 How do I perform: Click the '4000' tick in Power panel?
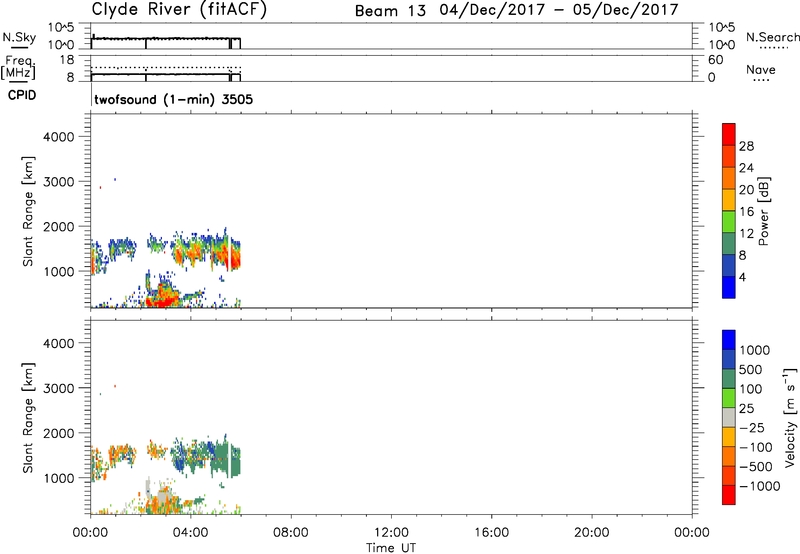tap(59, 137)
